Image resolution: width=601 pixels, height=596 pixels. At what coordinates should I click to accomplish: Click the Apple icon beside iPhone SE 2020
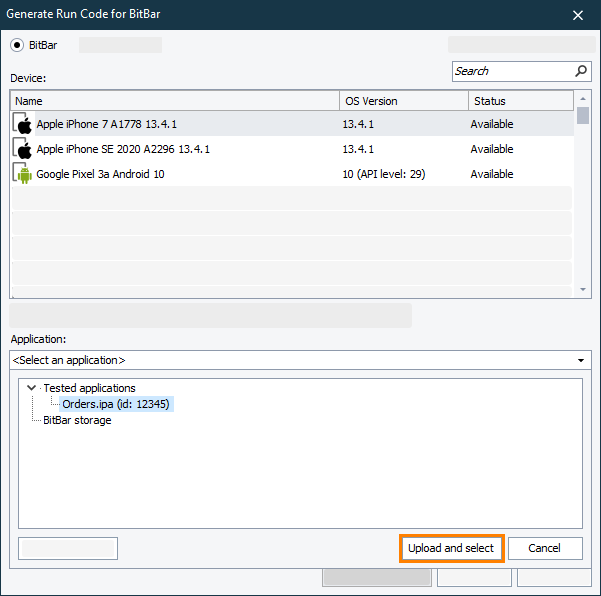[x=23, y=149]
